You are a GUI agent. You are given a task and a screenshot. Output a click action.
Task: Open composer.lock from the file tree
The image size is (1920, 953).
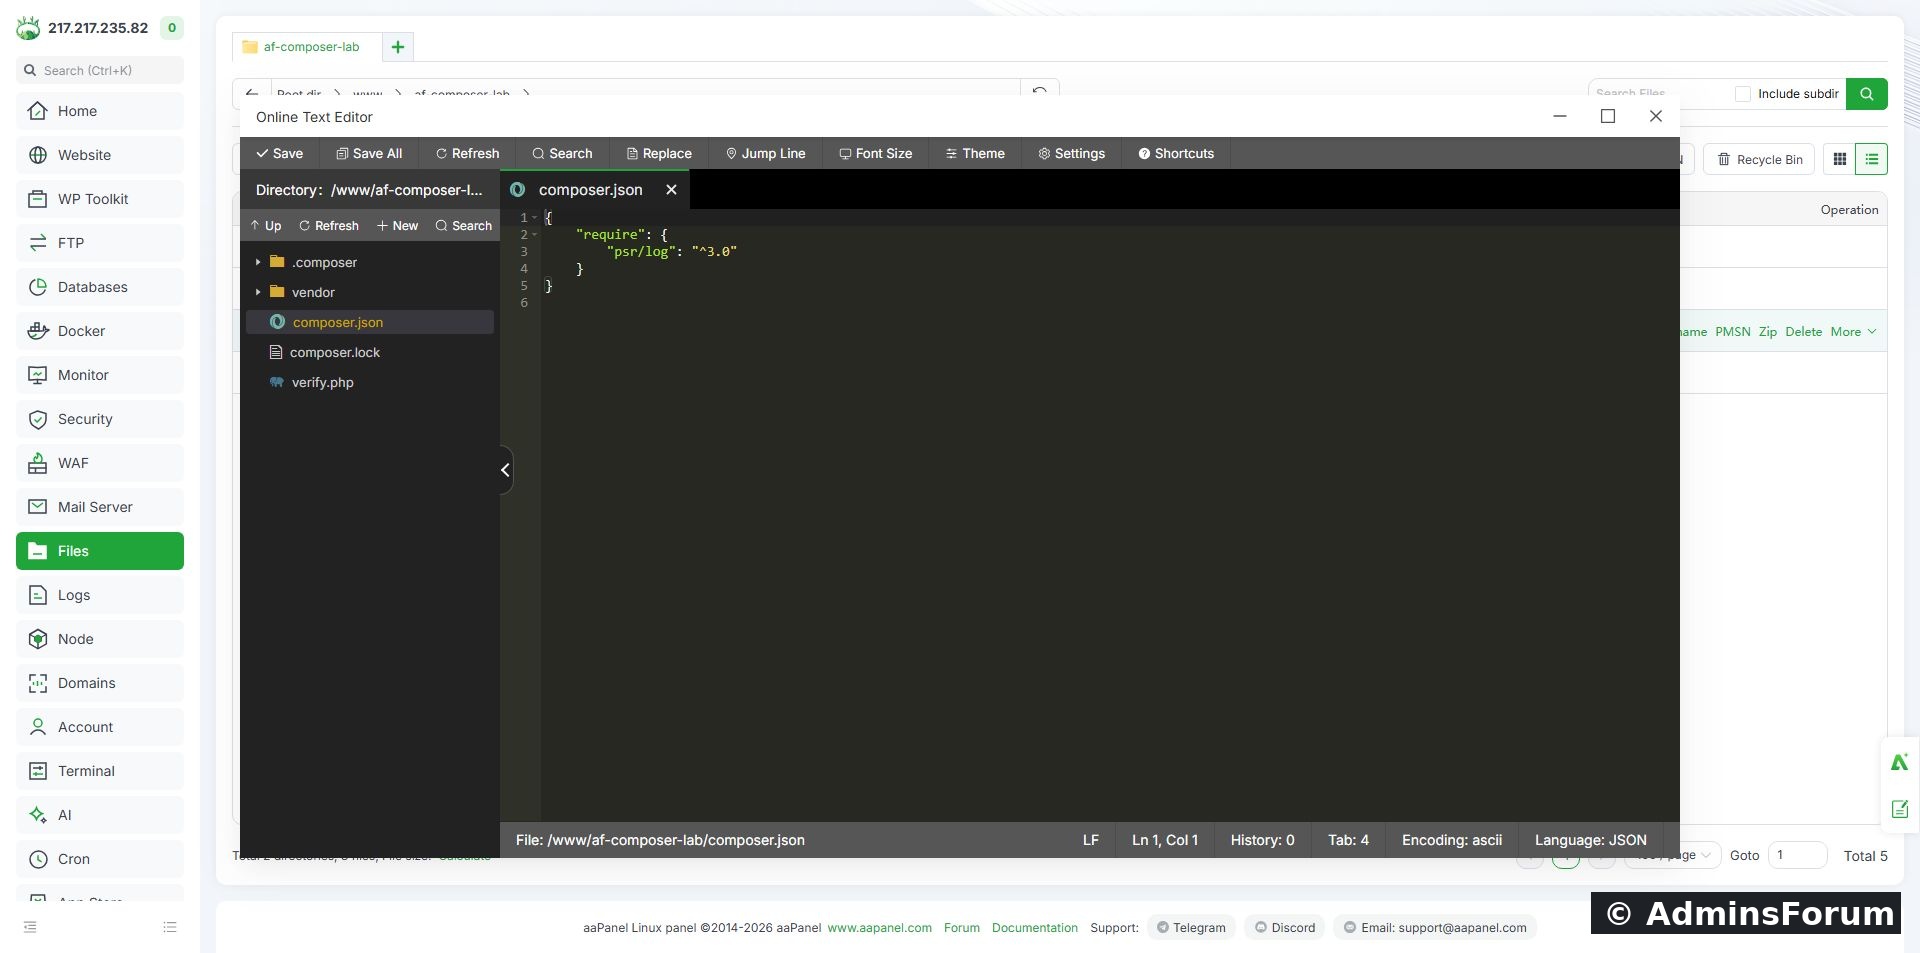point(334,352)
